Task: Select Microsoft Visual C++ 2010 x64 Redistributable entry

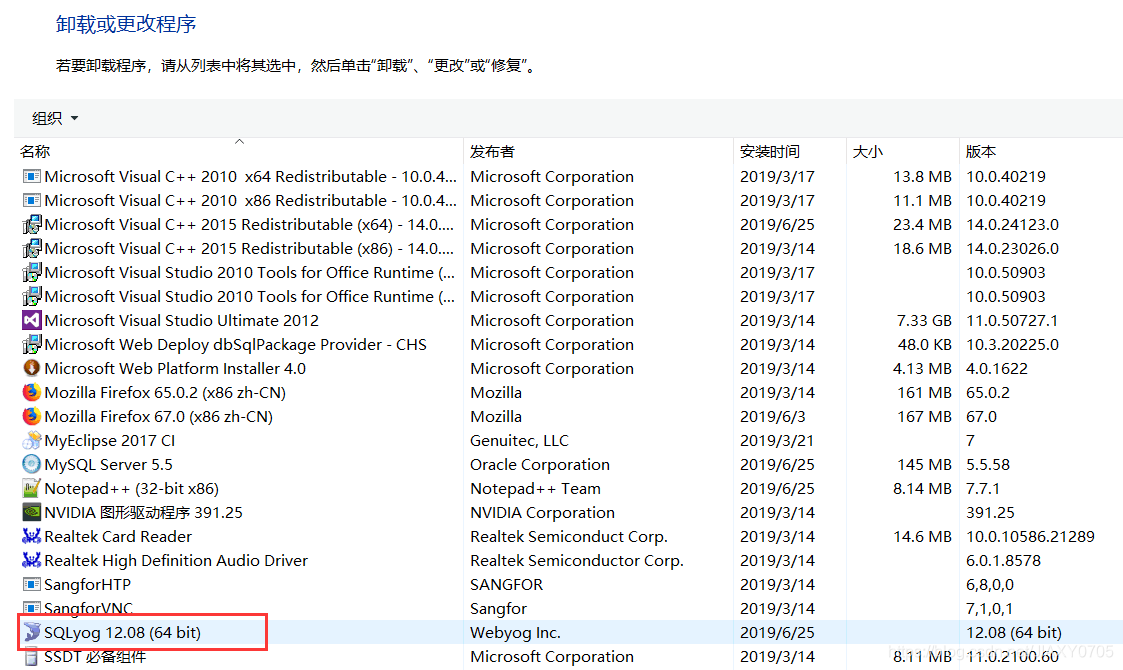Action: [250, 176]
